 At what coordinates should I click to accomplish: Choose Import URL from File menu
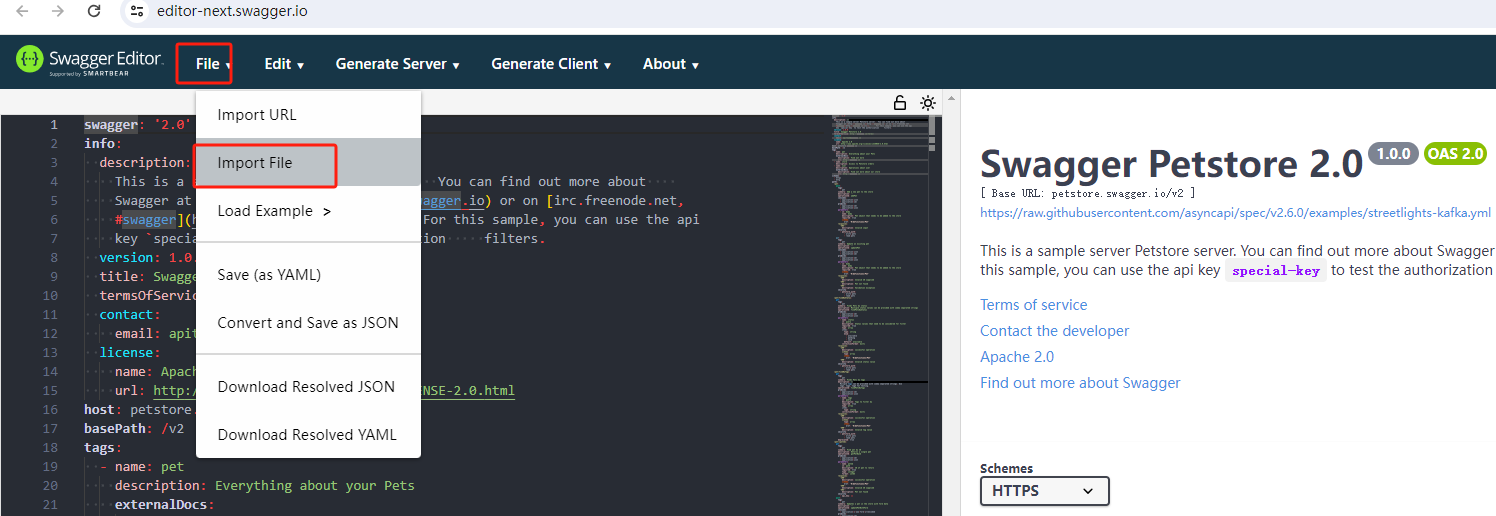[308, 115]
